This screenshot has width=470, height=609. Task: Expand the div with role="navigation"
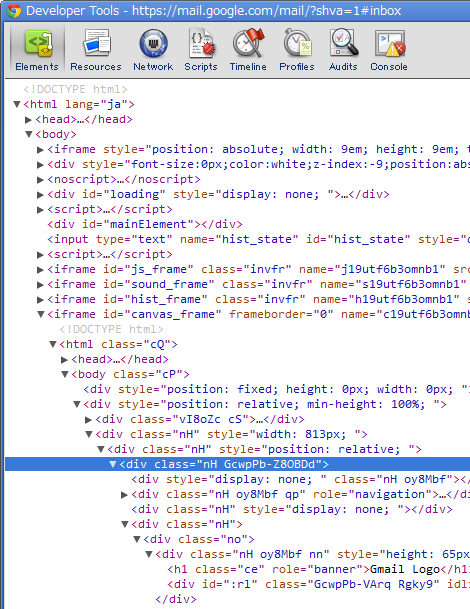[124, 494]
